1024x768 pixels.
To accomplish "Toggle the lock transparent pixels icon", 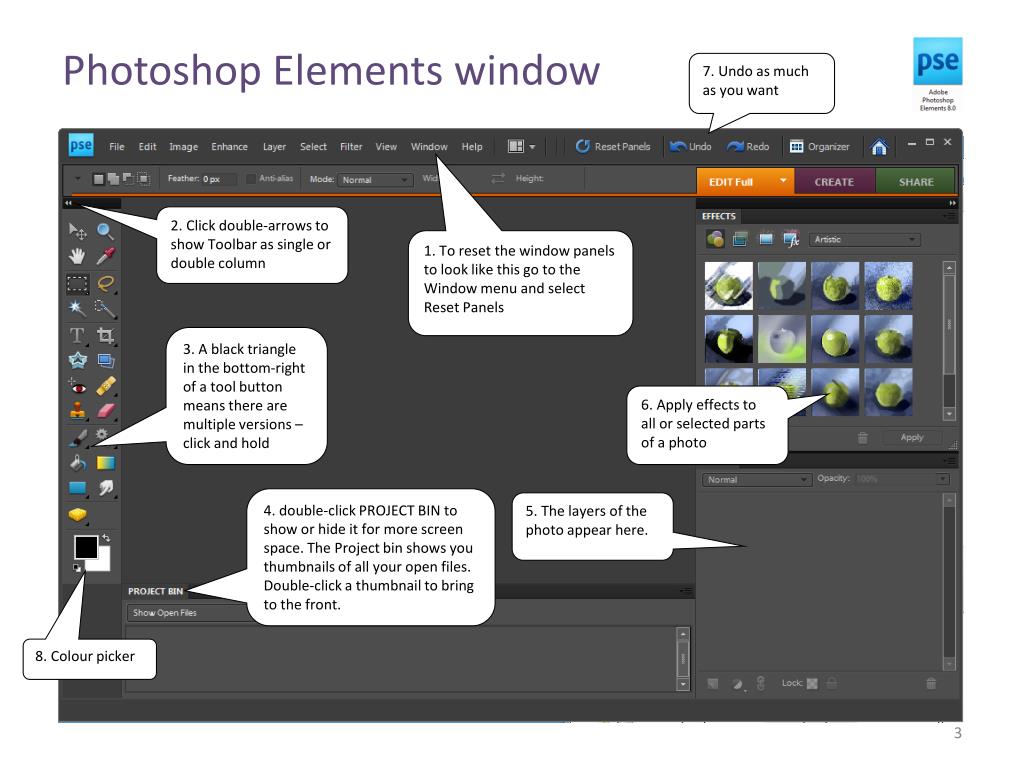I will click(x=812, y=683).
